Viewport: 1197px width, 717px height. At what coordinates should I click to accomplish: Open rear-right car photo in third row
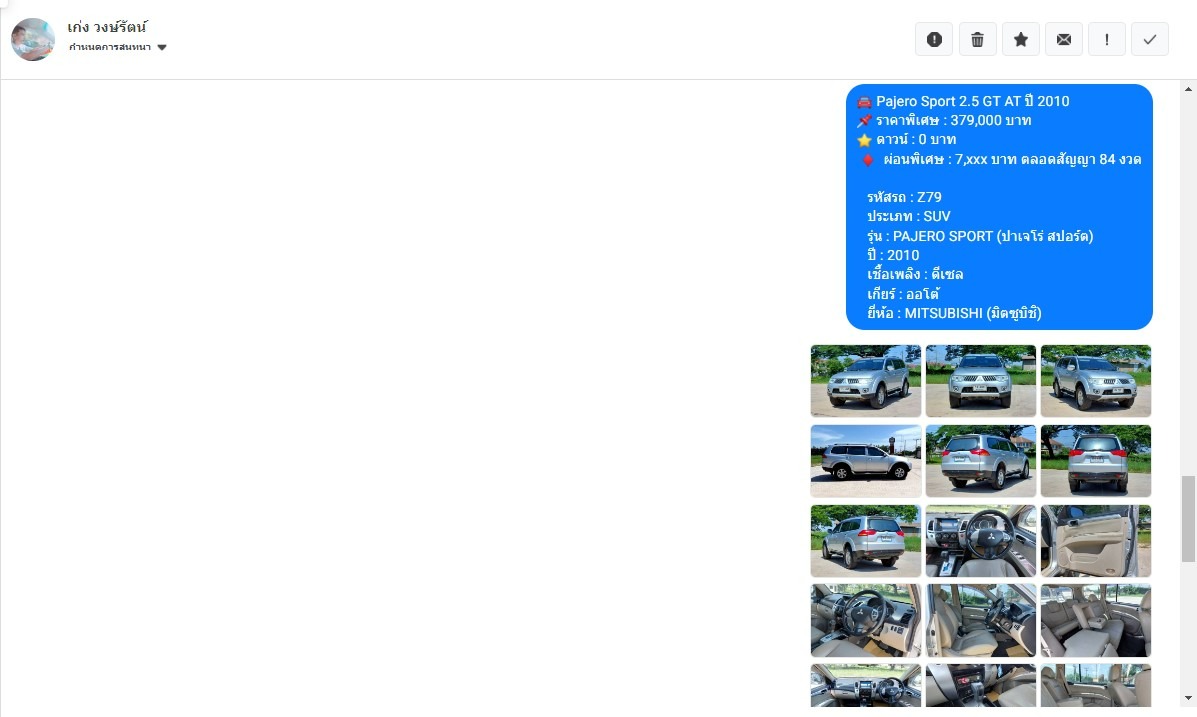click(866, 541)
